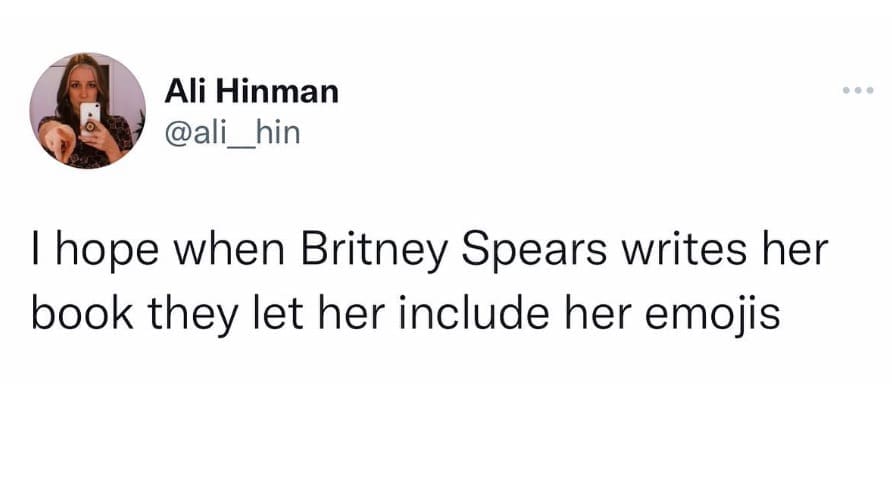Click the word "her" ending the first line
The height and width of the screenshot is (482, 892).
[794, 252]
